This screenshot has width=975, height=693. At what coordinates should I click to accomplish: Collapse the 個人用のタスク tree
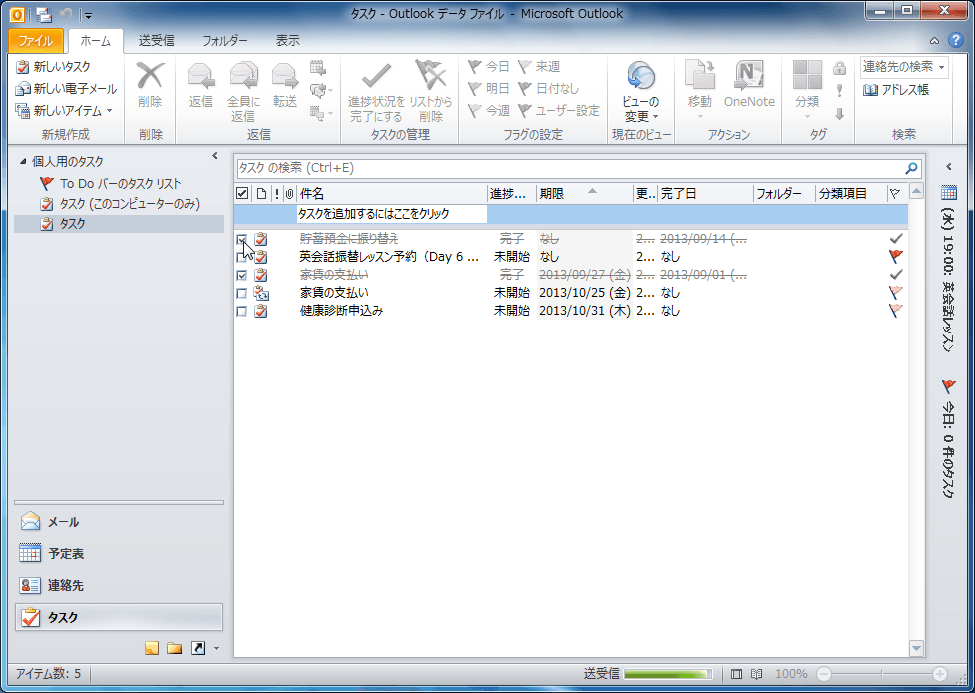click(x=23, y=162)
